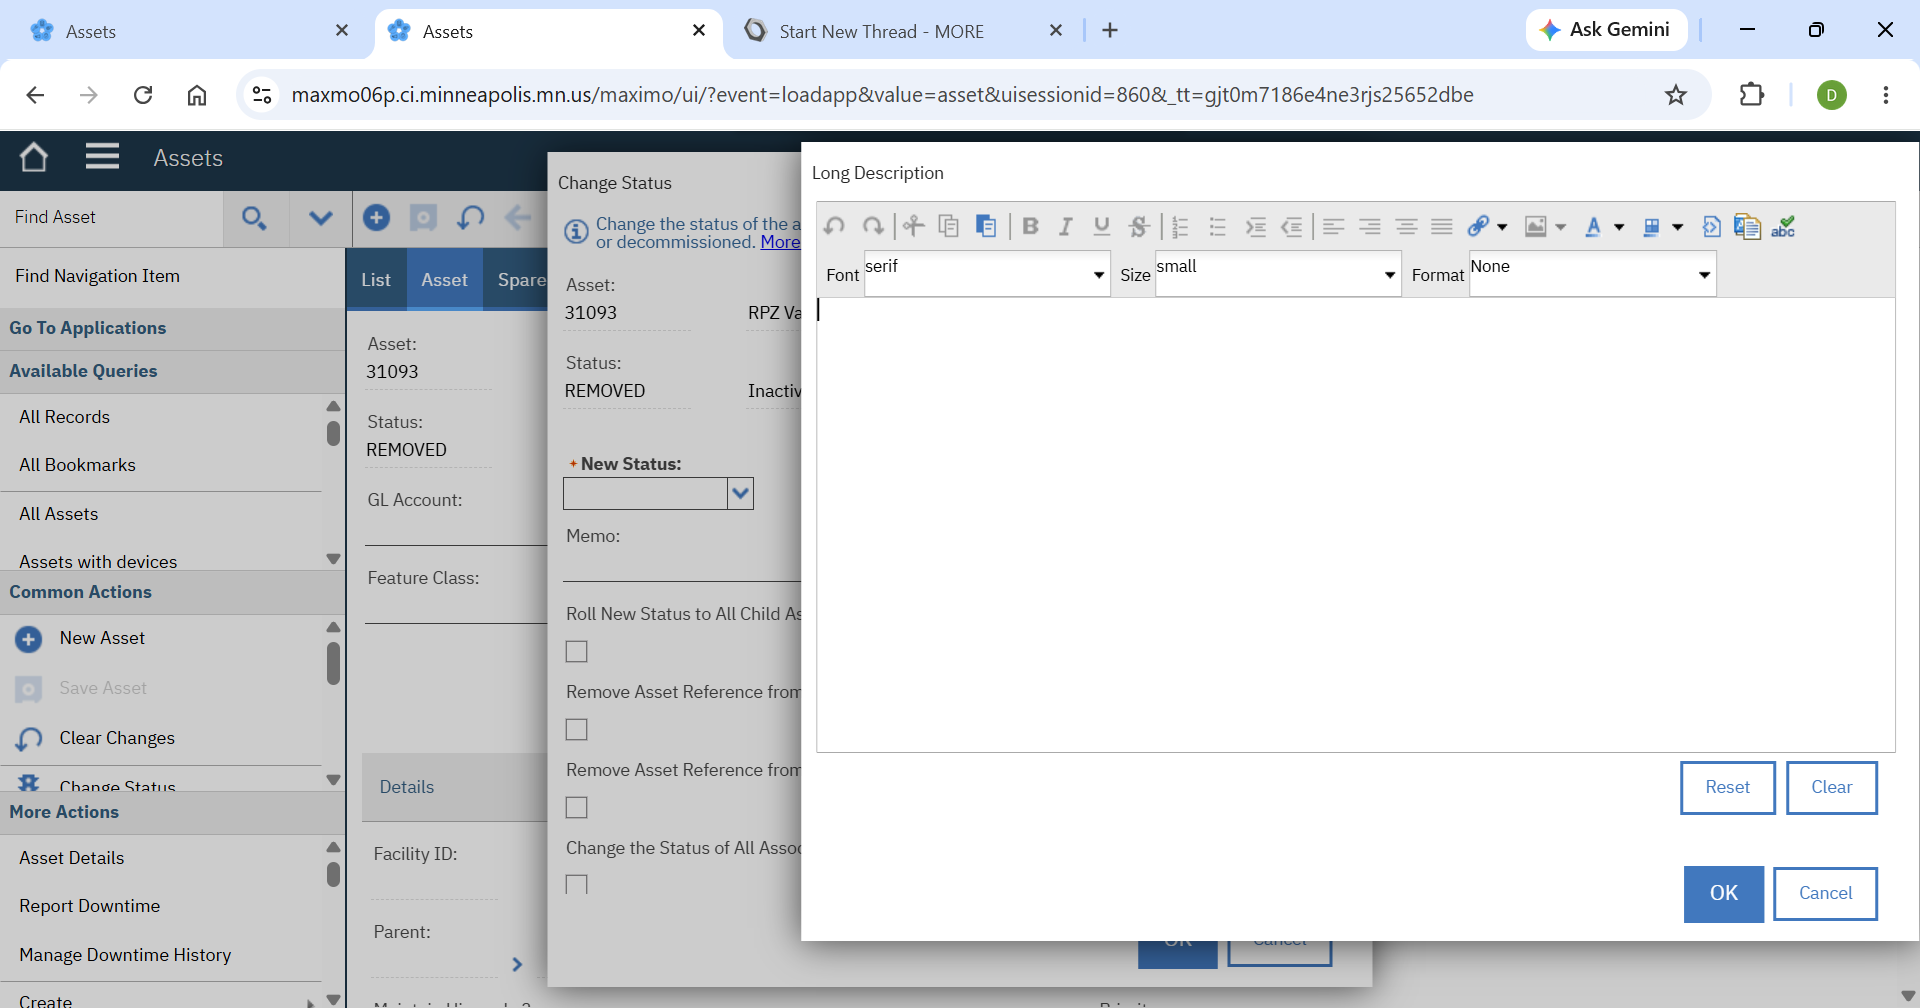This screenshot has height=1008, width=1920.
Task: Check box under Change the Status of All Asso
Action: 577,885
